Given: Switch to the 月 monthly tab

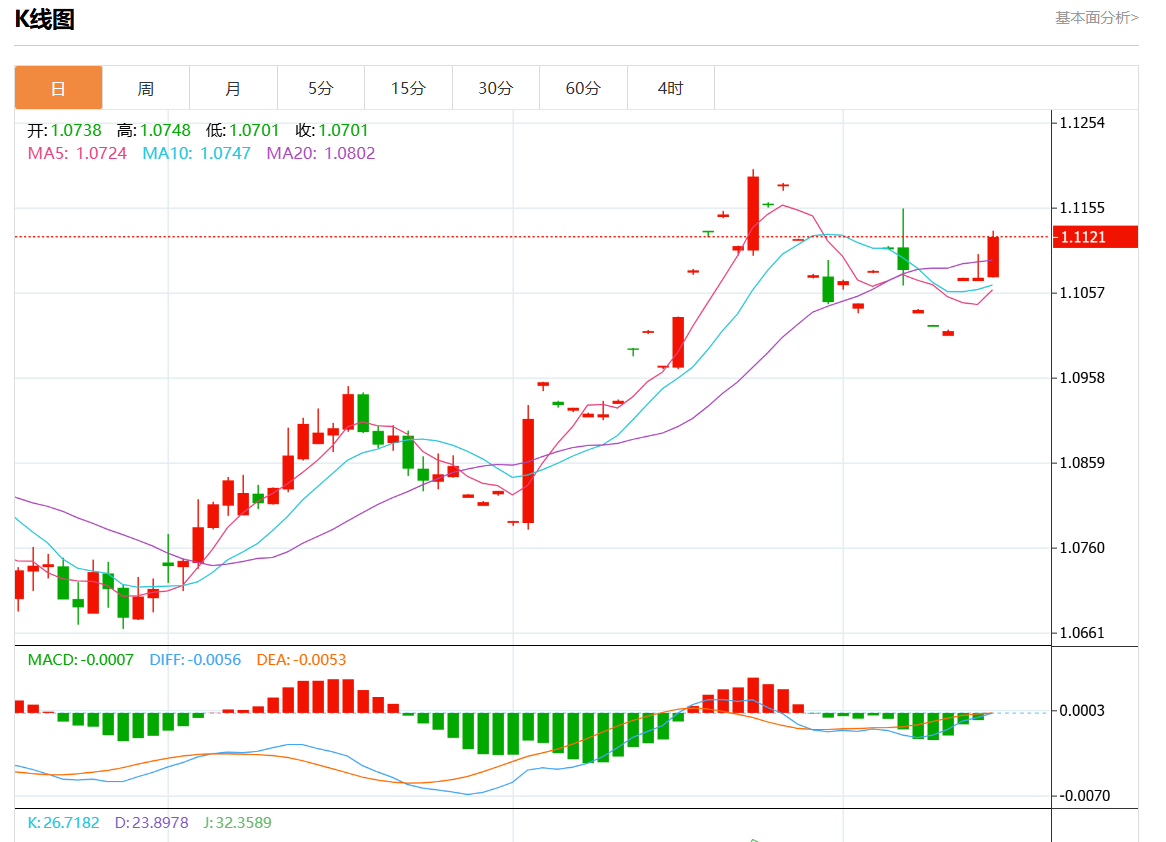Looking at the screenshot, I should [233, 88].
